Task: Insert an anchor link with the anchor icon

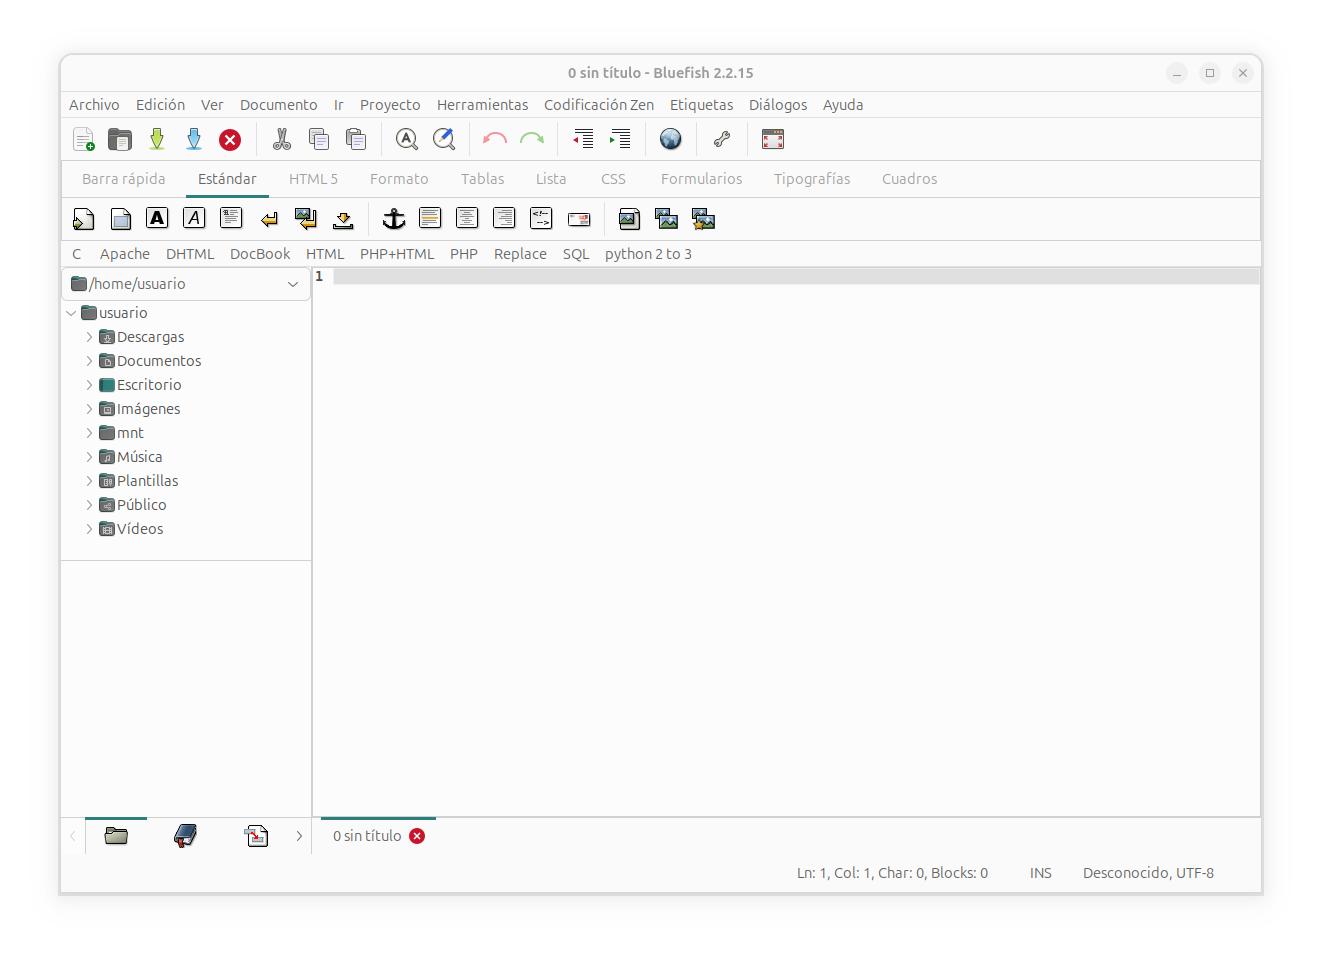Action: coord(394,219)
